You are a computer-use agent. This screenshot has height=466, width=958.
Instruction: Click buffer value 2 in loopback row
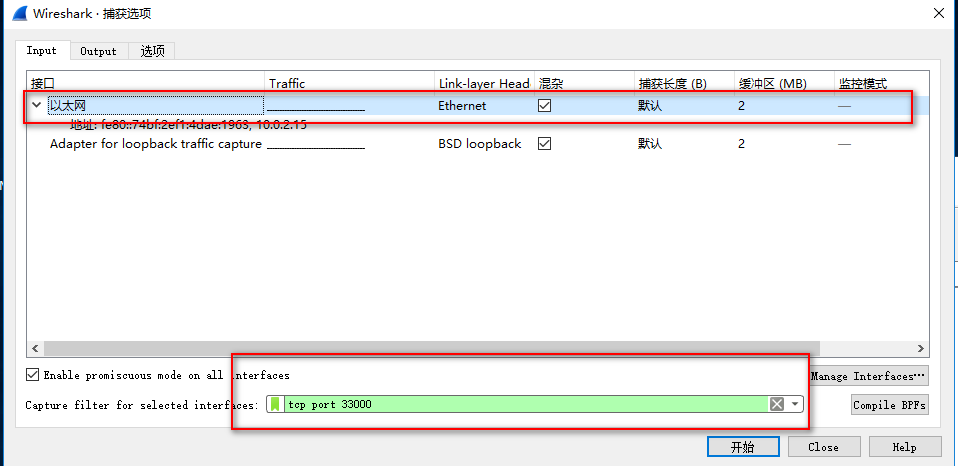pos(741,144)
